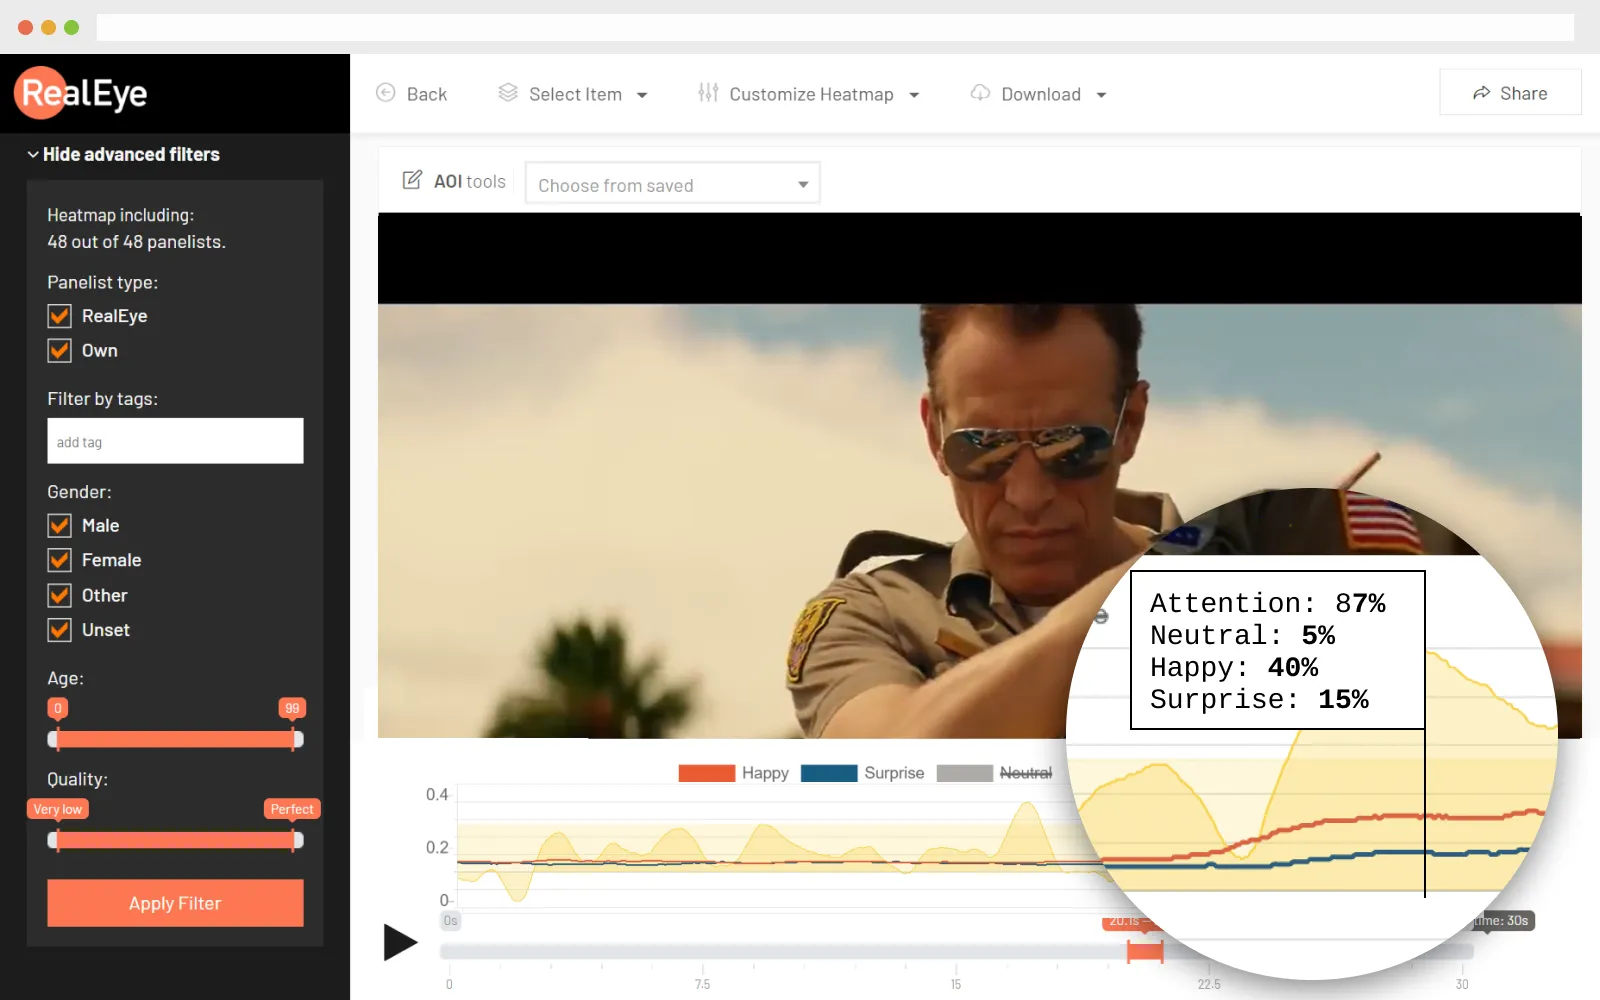Uncheck the Female gender checkbox
This screenshot has width=1600, height=1000.
(x=60, y=560)
